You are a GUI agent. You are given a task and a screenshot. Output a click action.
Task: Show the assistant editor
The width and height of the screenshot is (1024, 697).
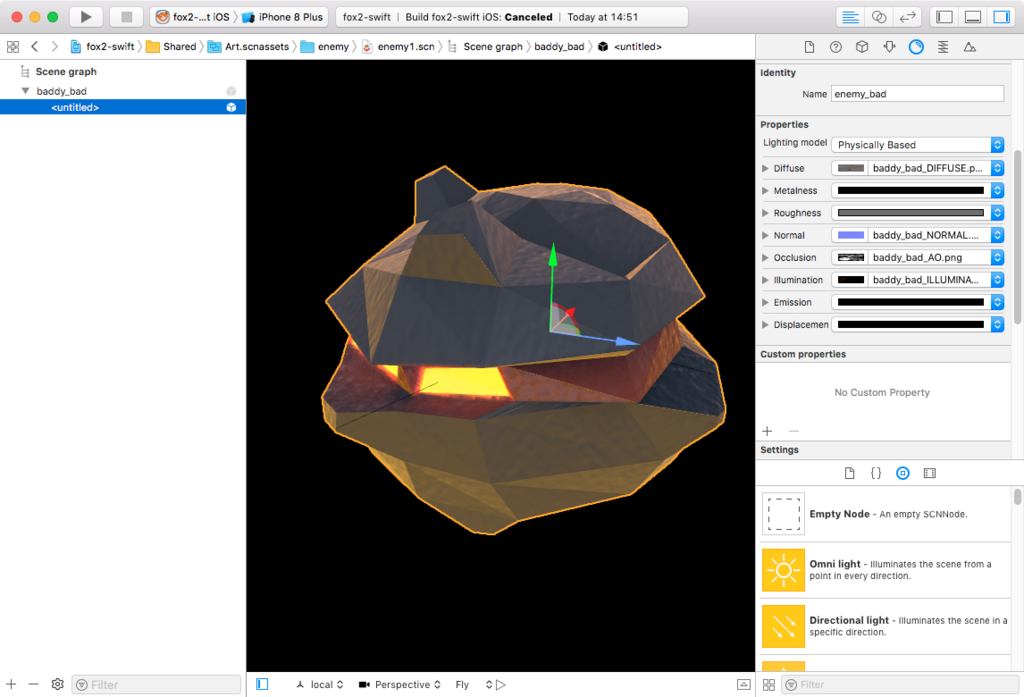(879, 17)
